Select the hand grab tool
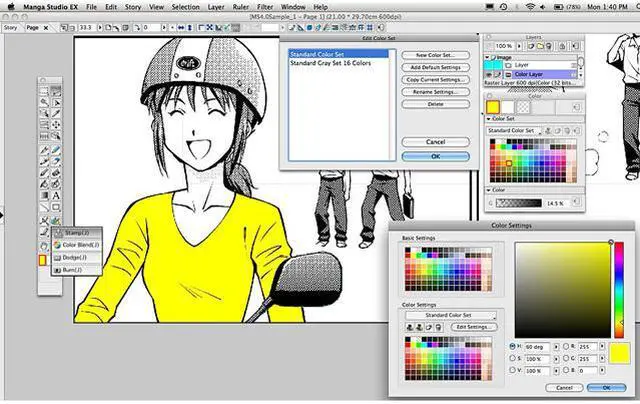Image resolution: width=640 pixels, height=404 pixels. [44, 246]
